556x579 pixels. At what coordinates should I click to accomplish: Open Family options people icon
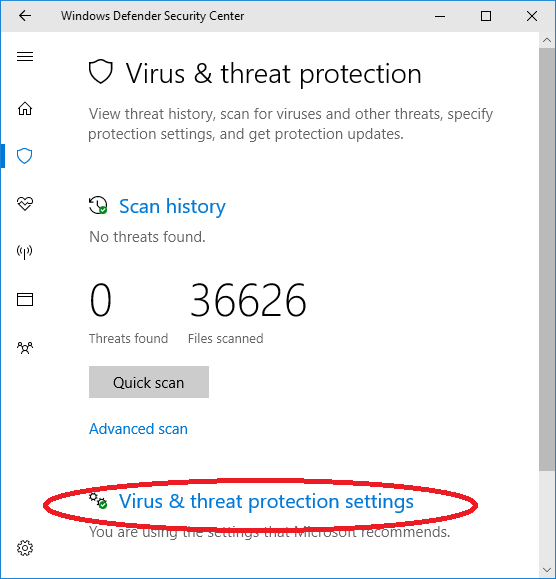25,347
